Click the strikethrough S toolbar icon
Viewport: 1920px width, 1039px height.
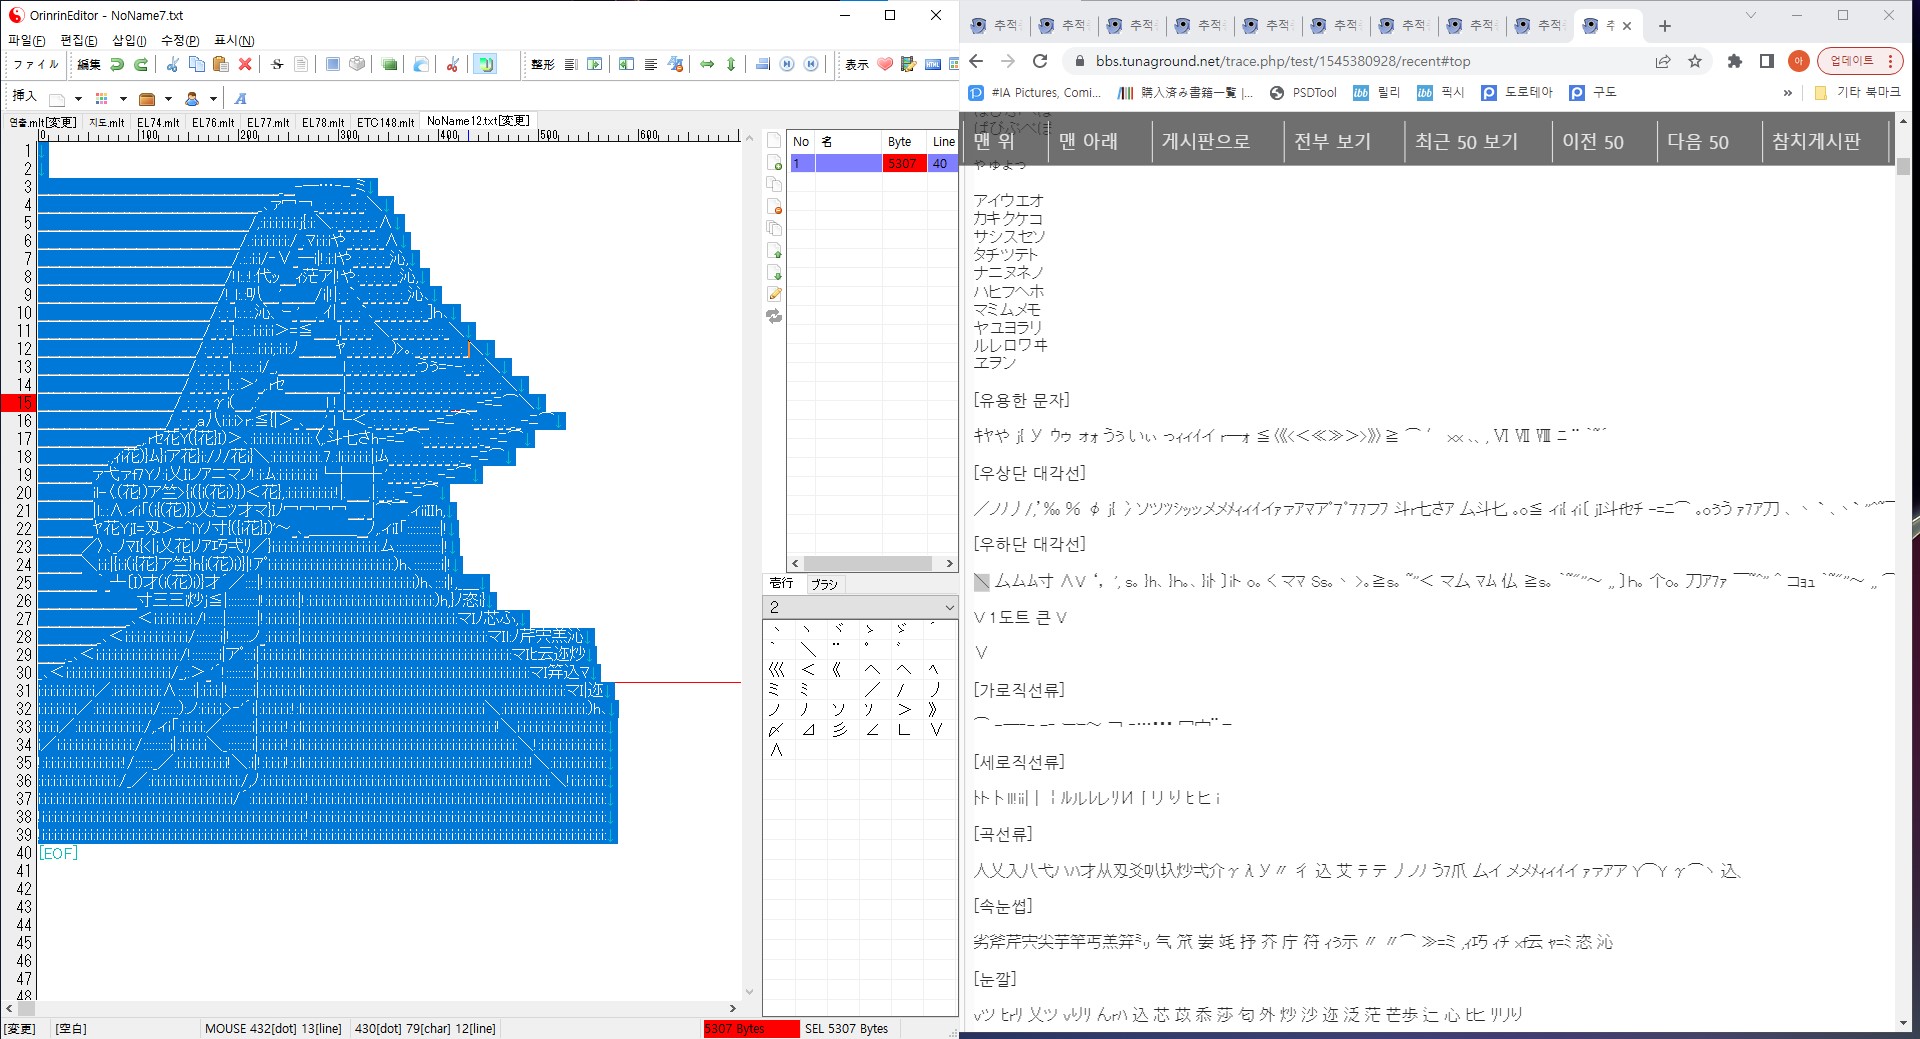point(277,65)
